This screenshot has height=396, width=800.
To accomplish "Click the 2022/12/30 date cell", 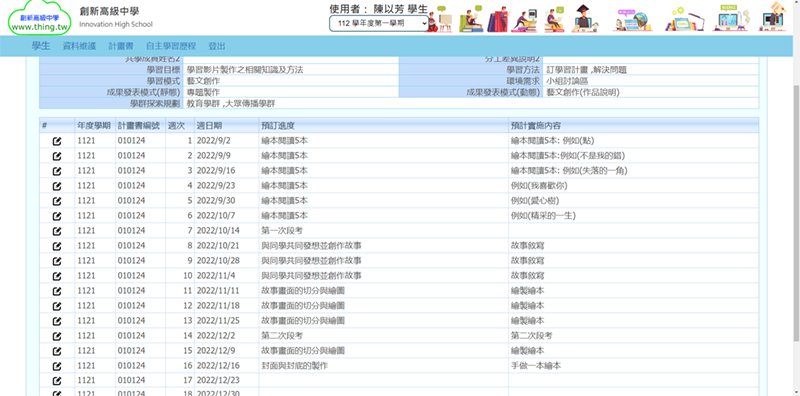I will (227, 393).
